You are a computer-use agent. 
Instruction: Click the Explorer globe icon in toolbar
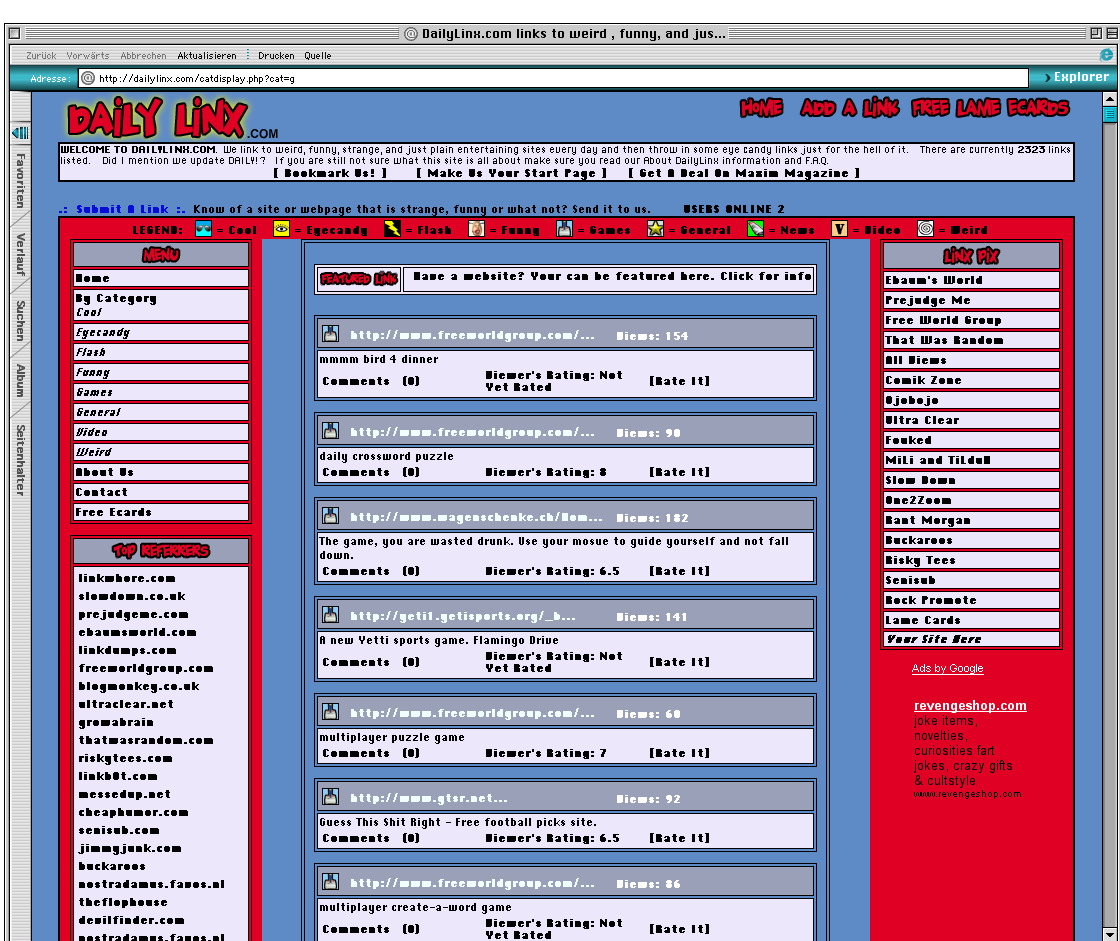click(1106, 55)
